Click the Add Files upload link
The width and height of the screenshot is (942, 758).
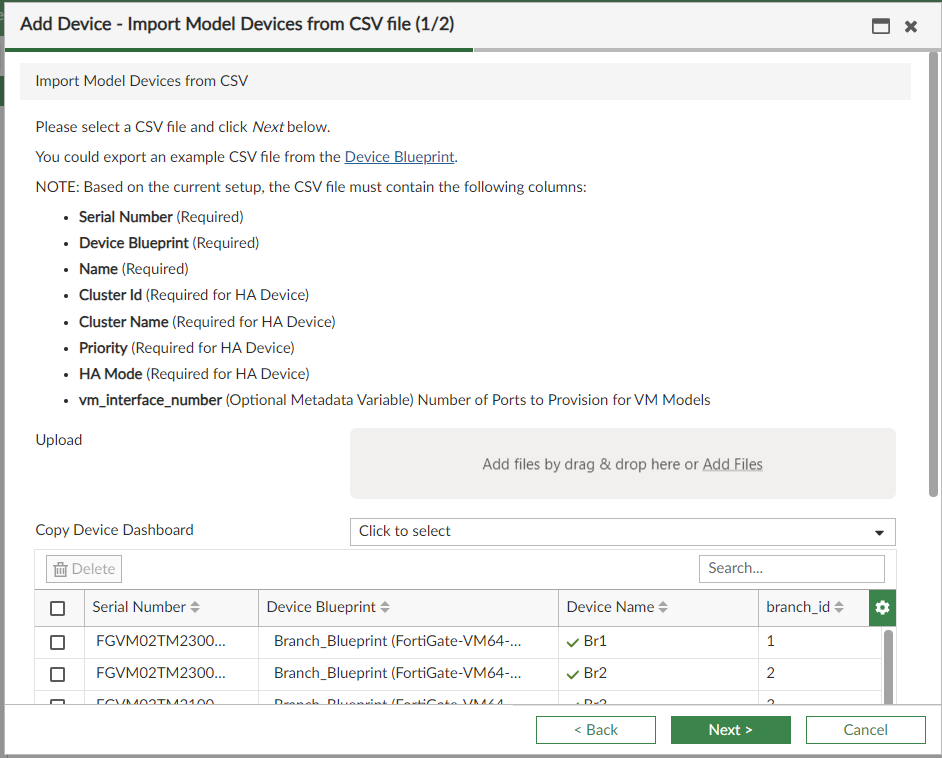[x=732, y=464]
